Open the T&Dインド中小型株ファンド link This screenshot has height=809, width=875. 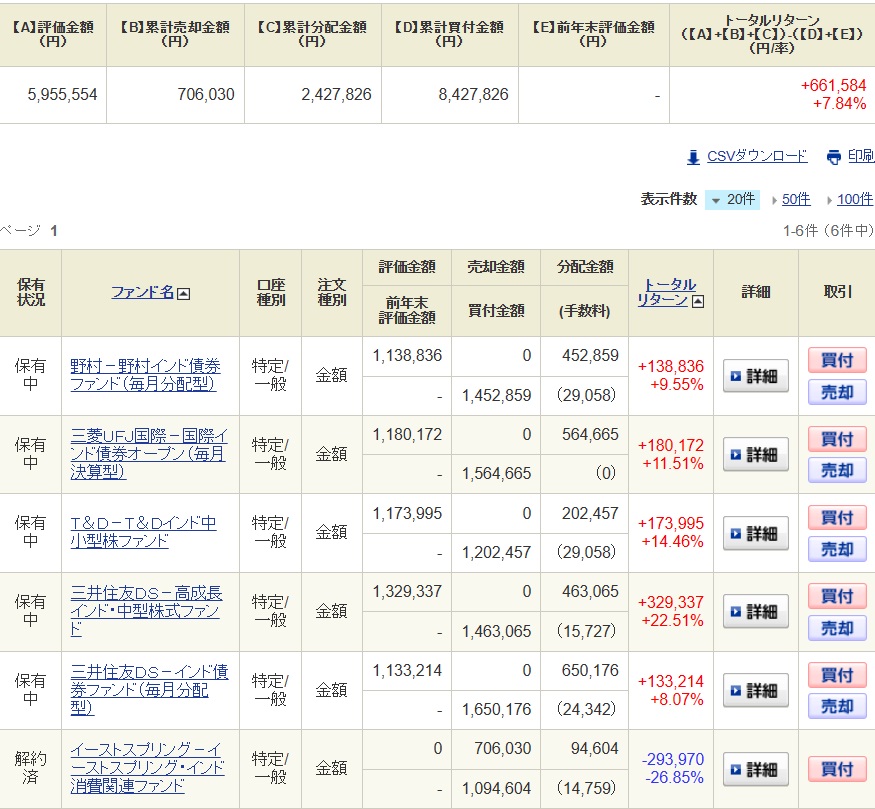[143, 532]
